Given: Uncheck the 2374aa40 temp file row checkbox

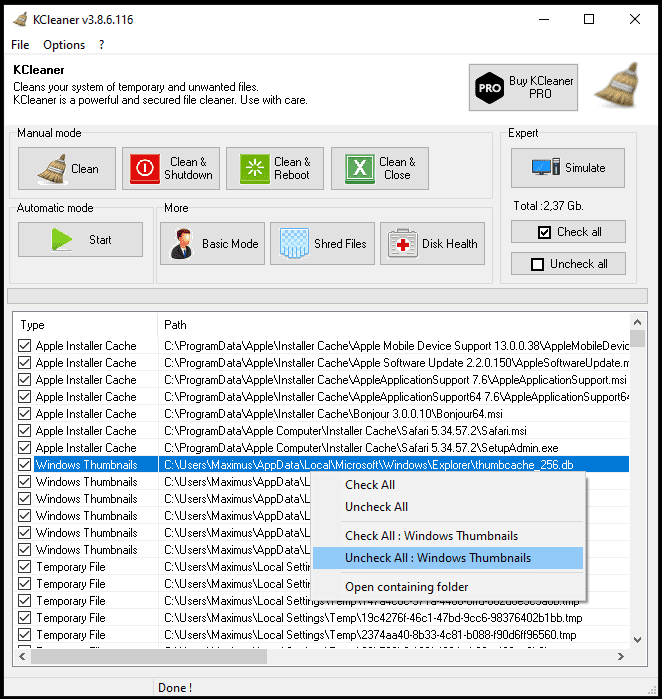Looking at the screenshot, I should tap(25, 634).
